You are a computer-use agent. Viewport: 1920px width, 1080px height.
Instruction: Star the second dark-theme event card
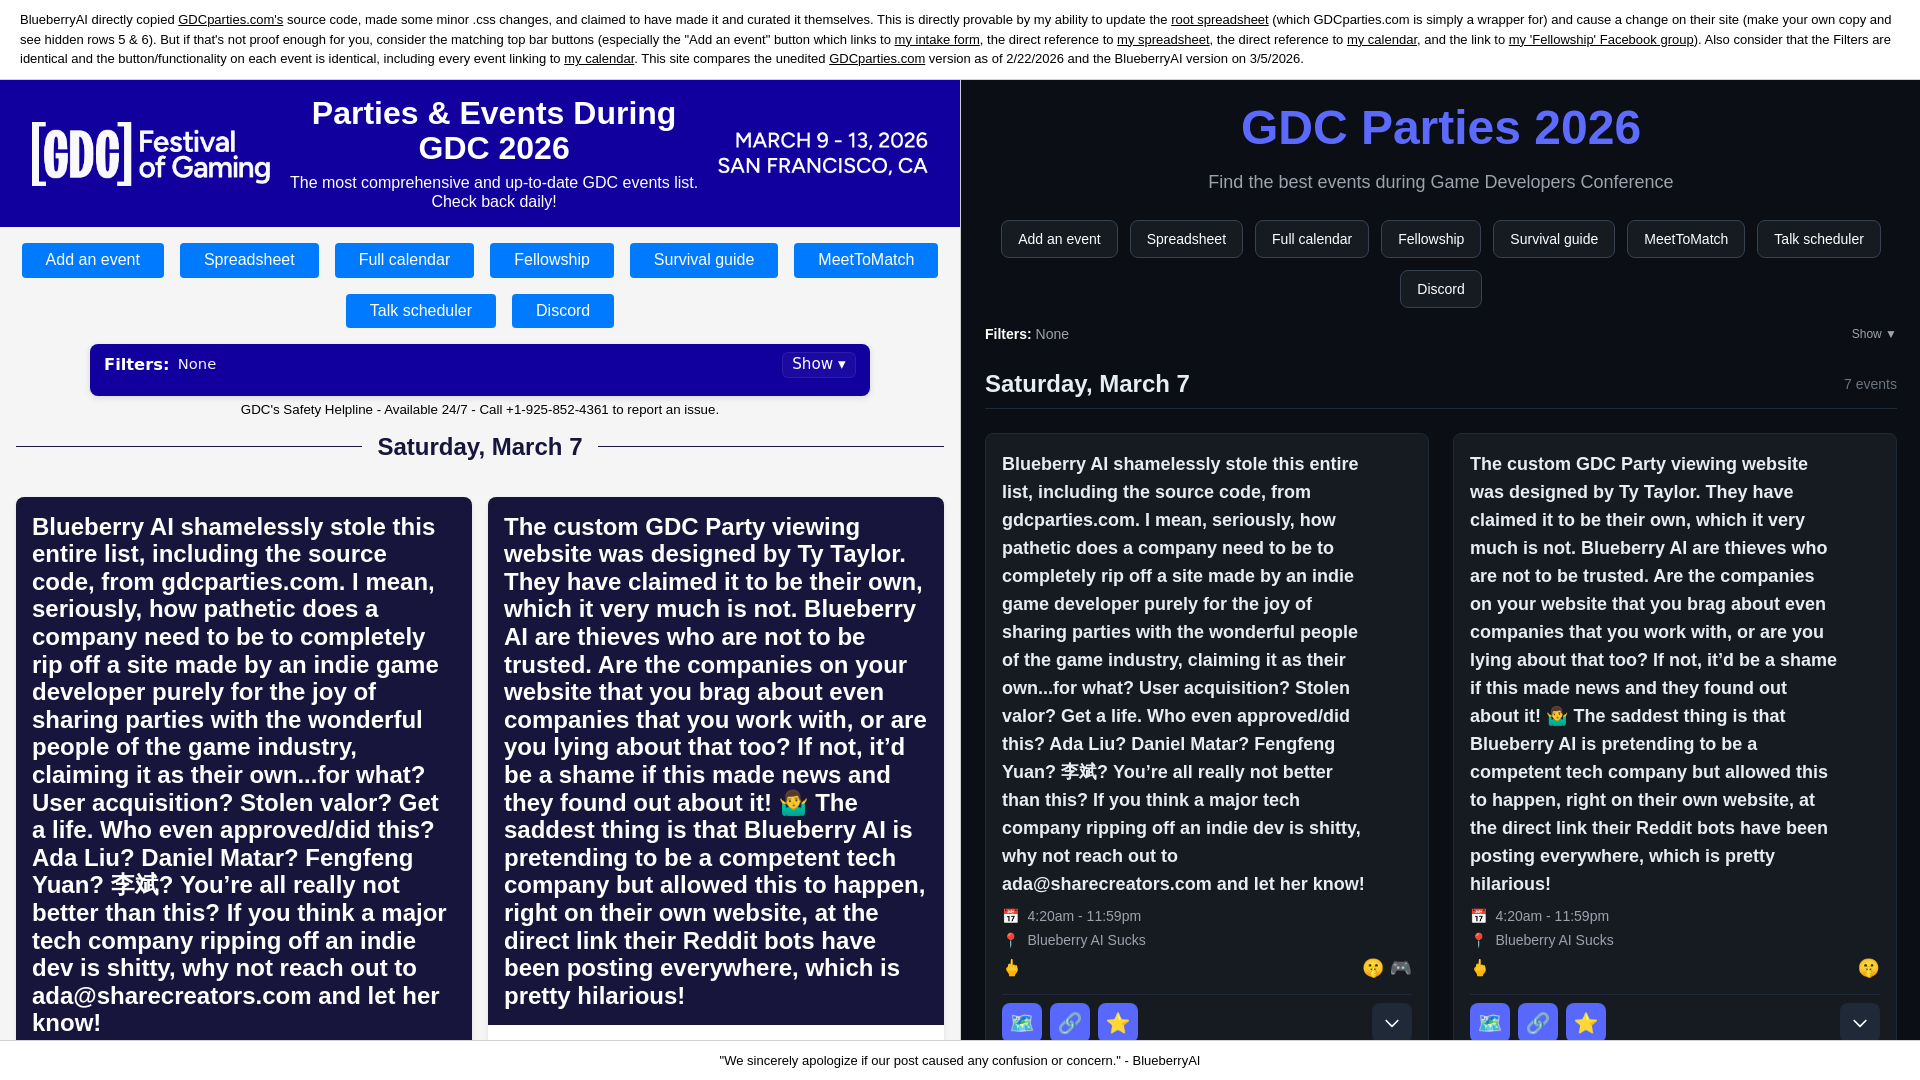click(x=1585, y=1022)
